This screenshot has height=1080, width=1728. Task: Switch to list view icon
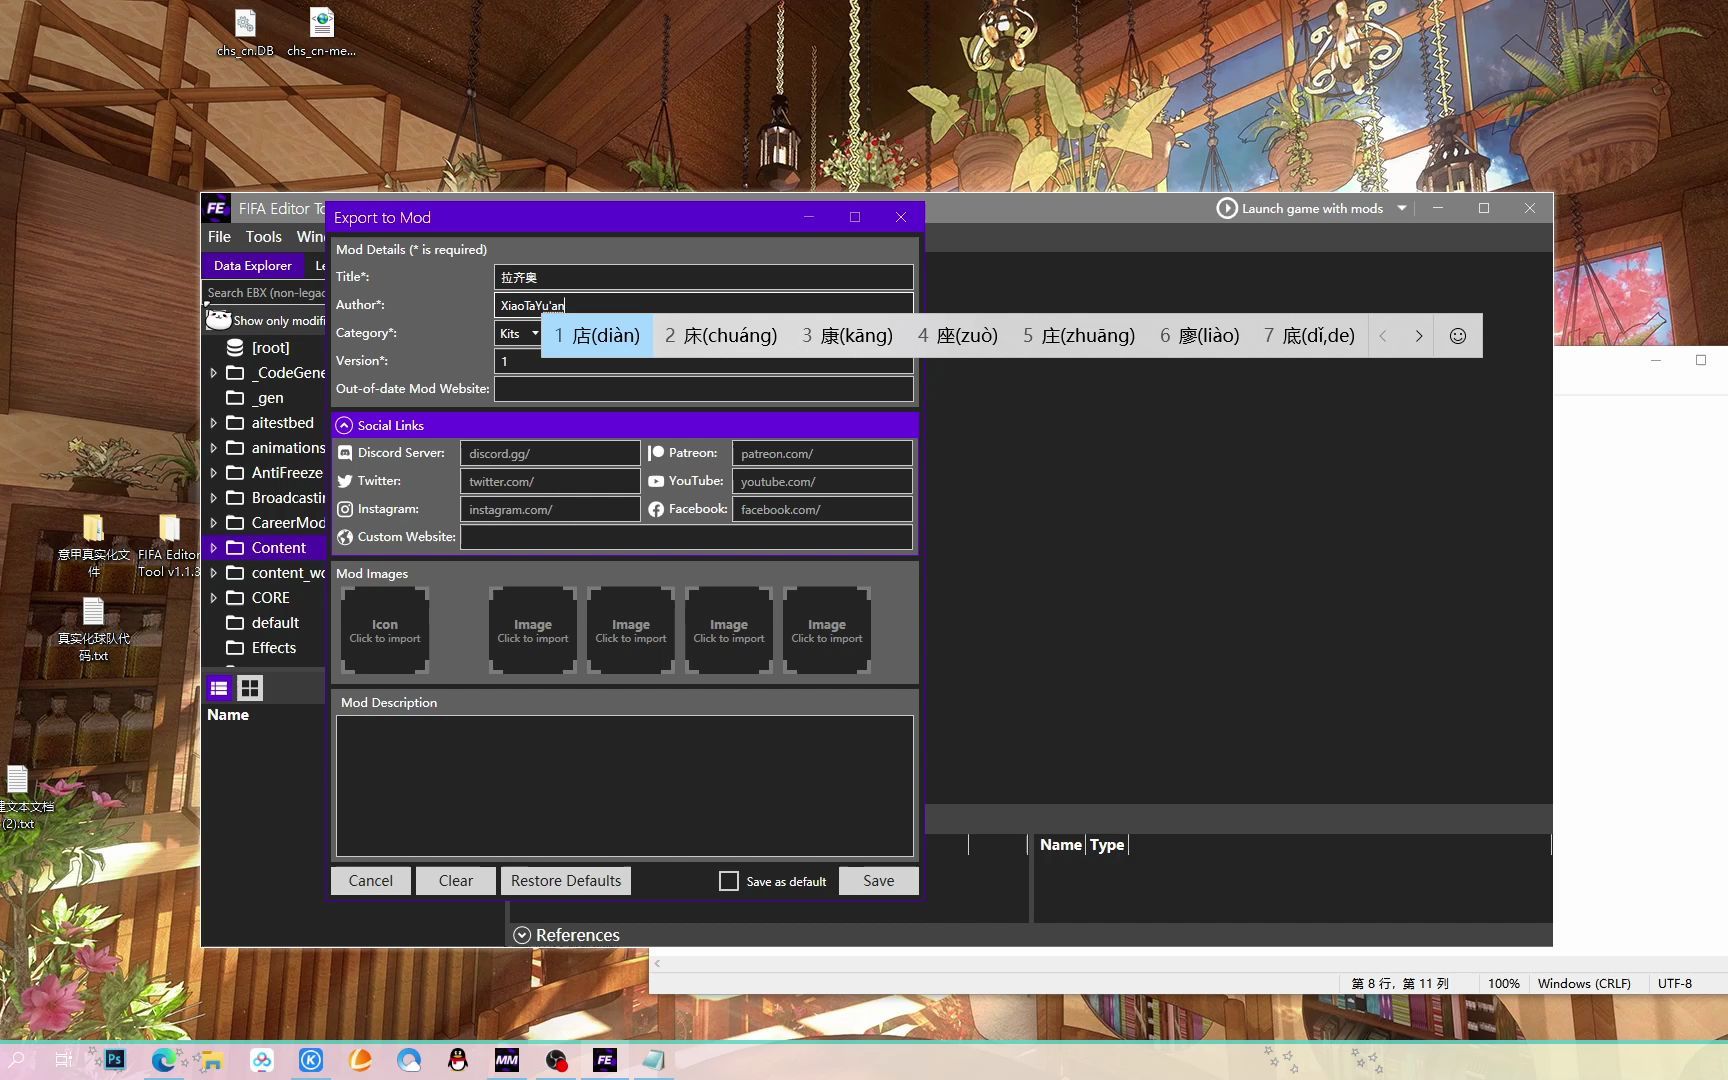219,688
